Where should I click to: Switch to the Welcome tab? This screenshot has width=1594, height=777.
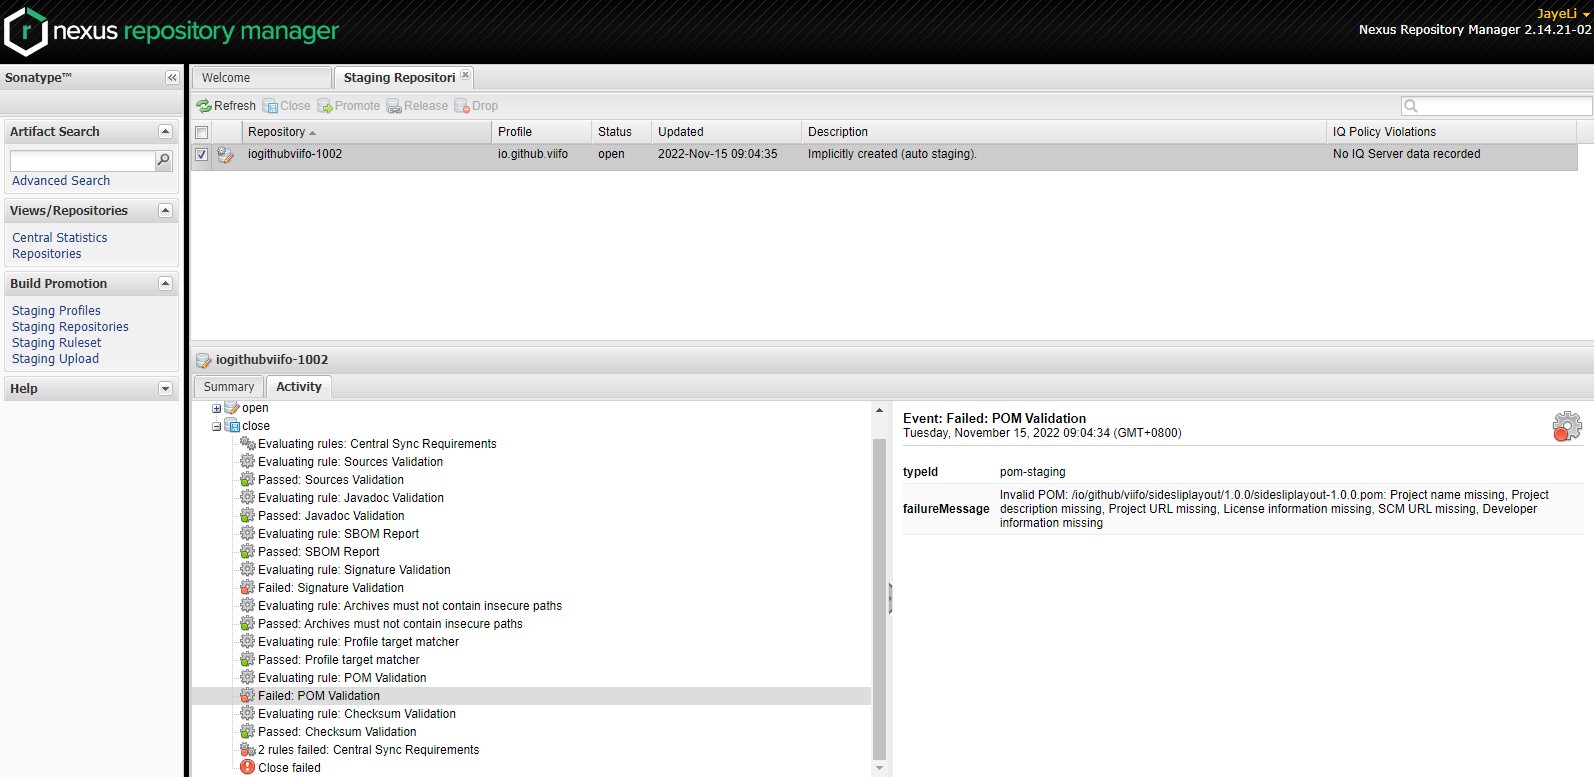coord(262,78)
